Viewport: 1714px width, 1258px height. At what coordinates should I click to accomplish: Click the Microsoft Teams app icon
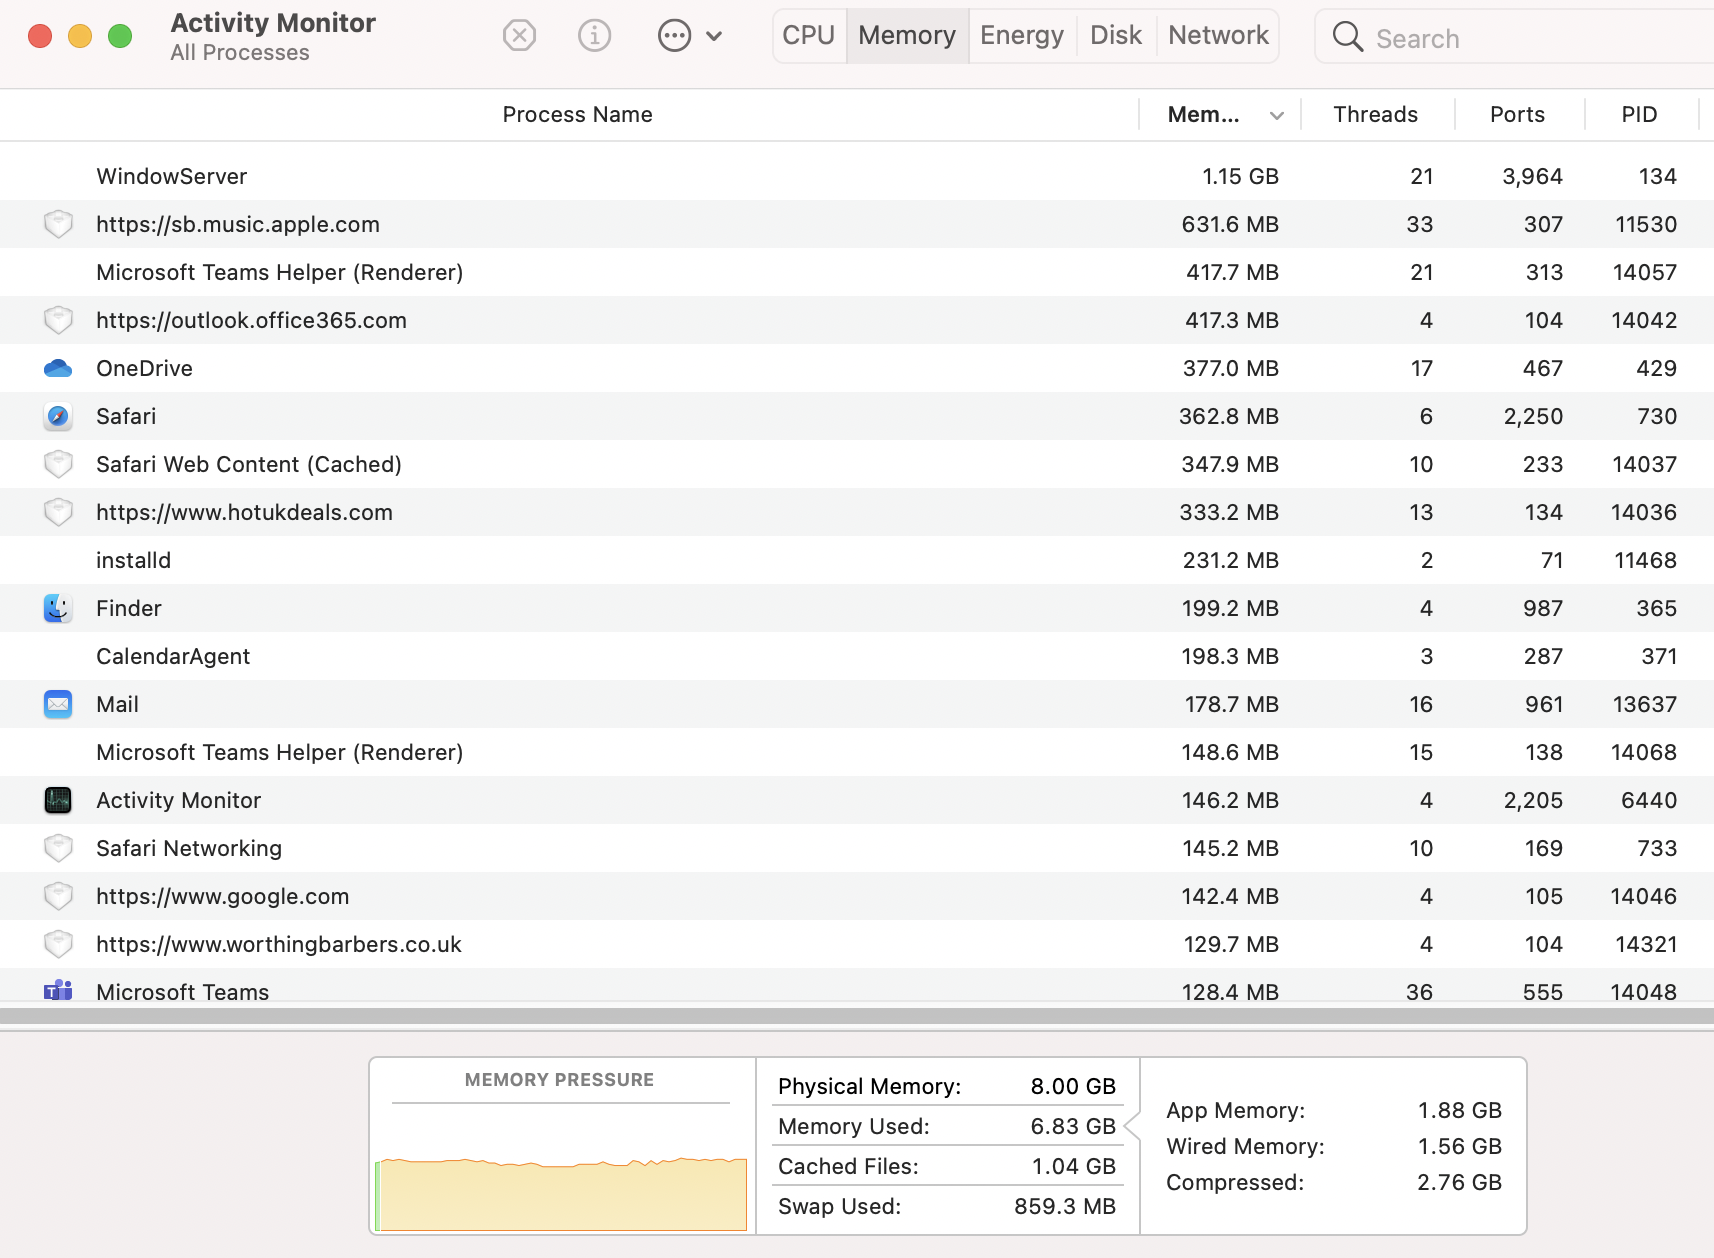[58, 991]
